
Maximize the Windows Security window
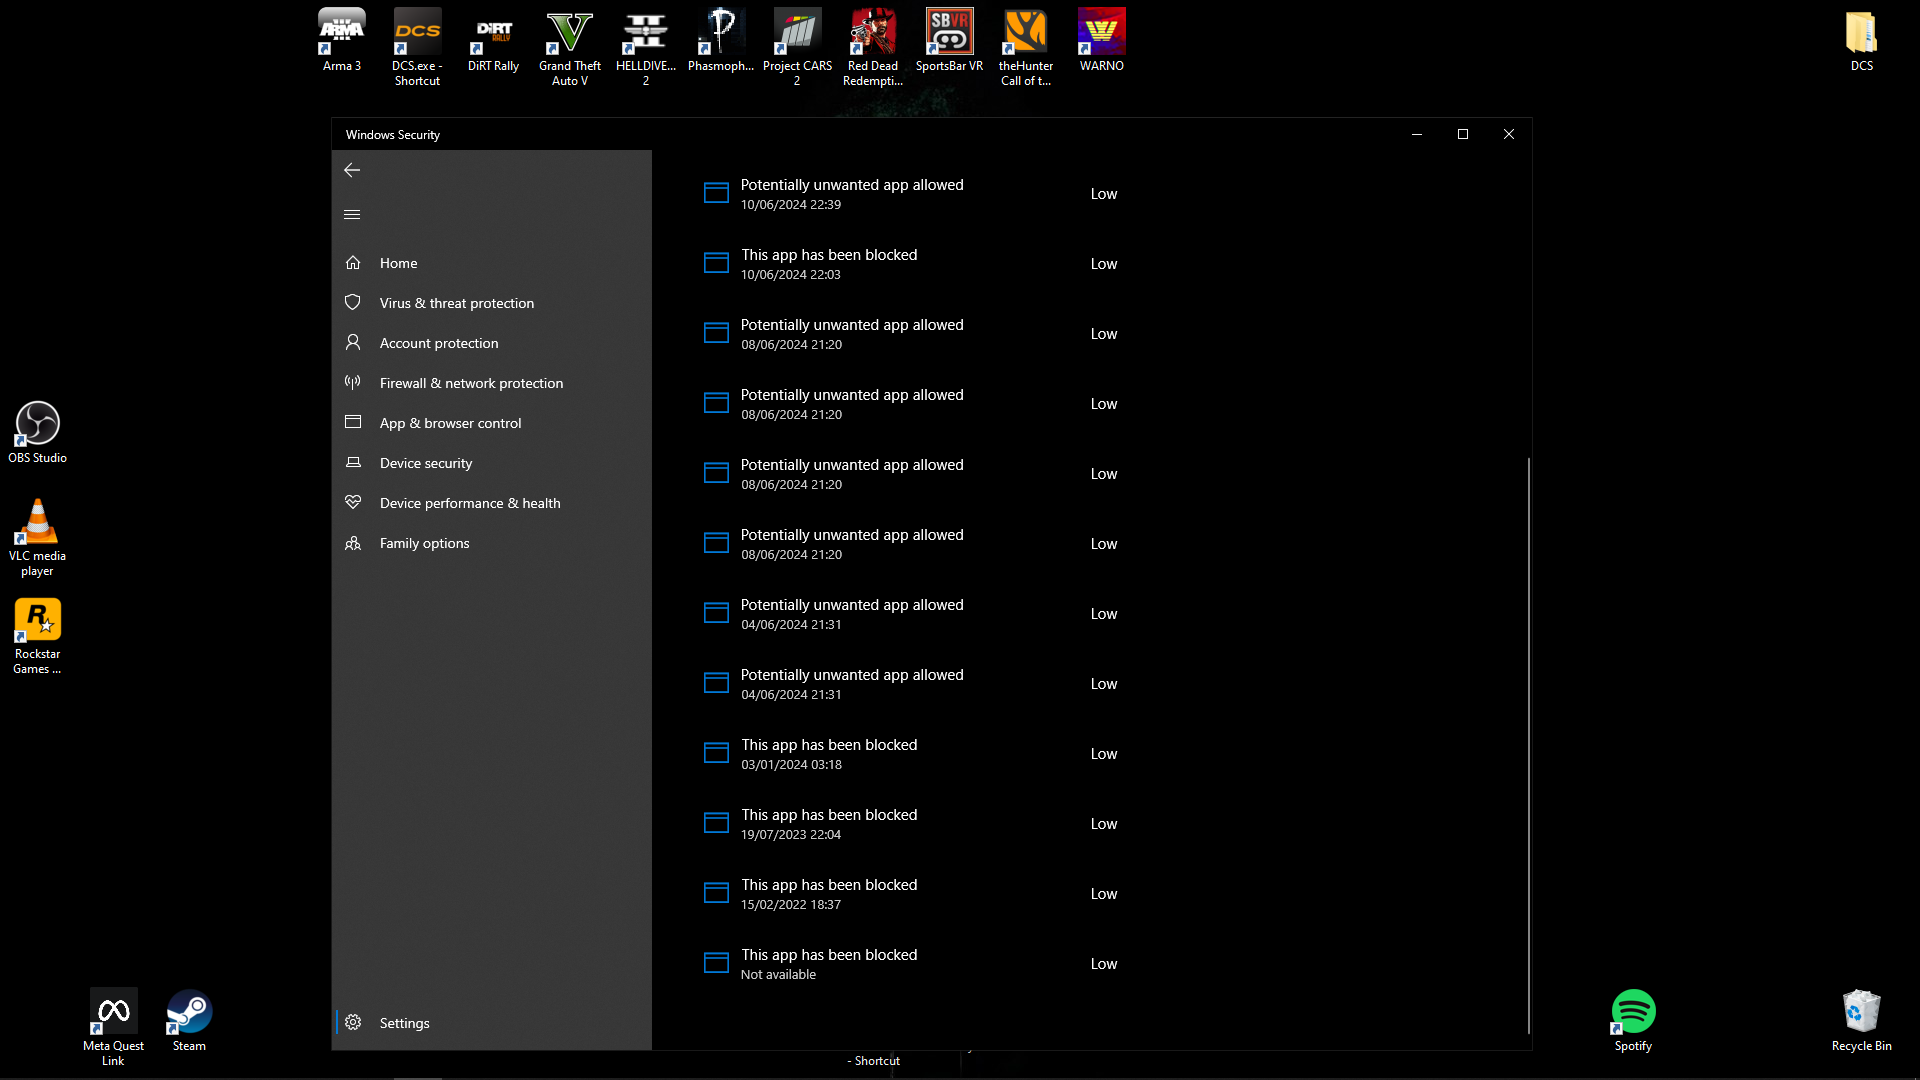click(1463, 134)
